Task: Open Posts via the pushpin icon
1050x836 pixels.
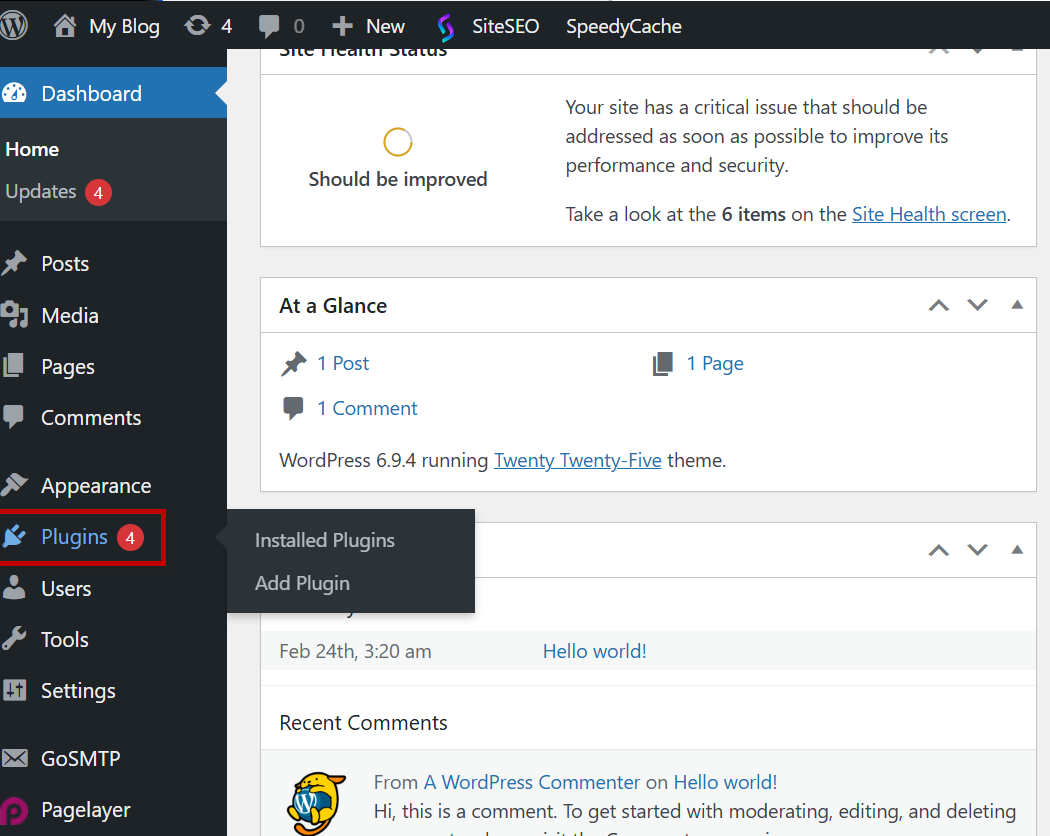Action: [x=15, y=264]
